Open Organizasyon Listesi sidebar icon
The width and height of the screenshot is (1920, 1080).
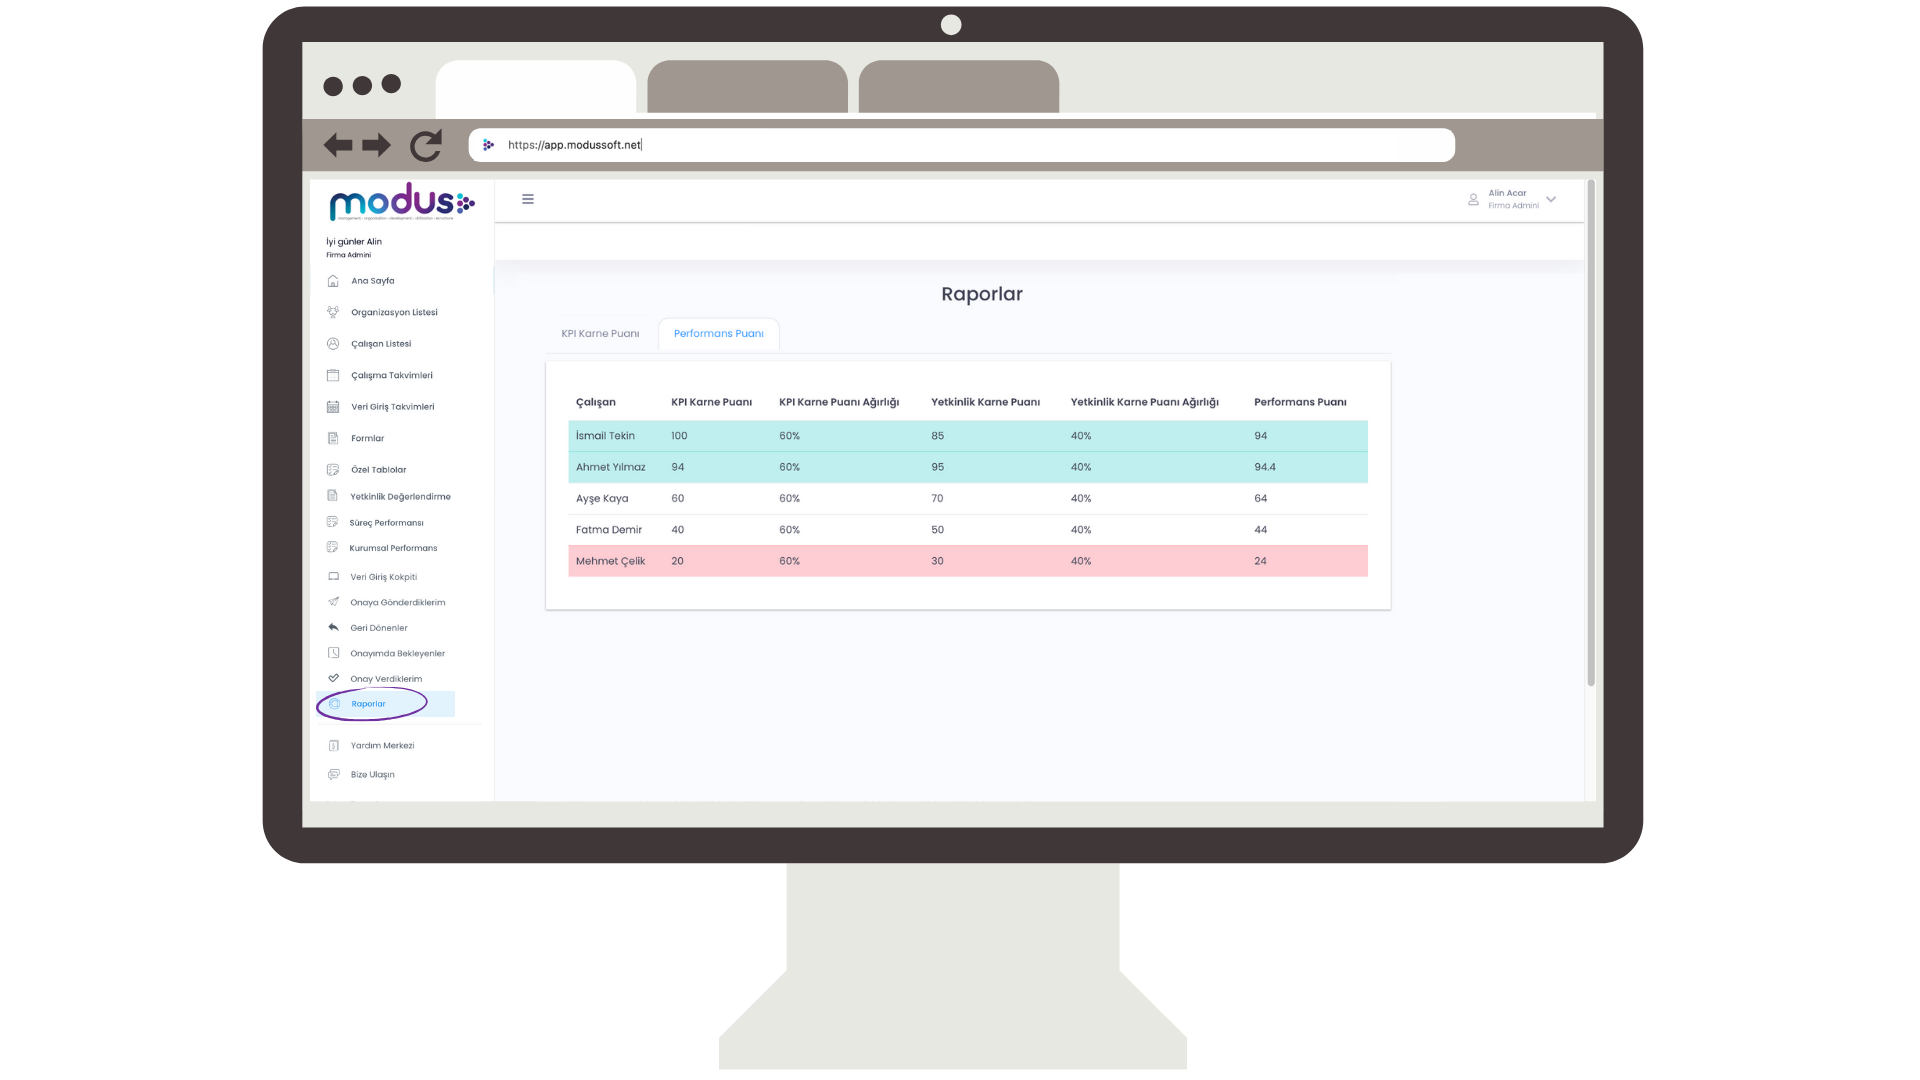click(333, 312)
